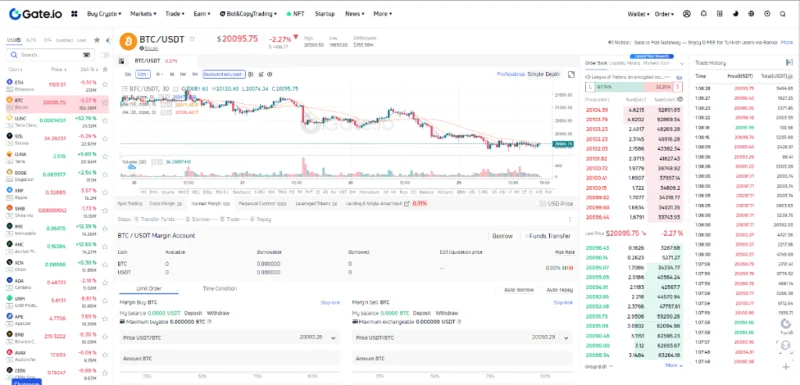Open buy Price USDT/BTC dropdown arrow
Screen dimensions: 800x385
(x=334, y=338)
